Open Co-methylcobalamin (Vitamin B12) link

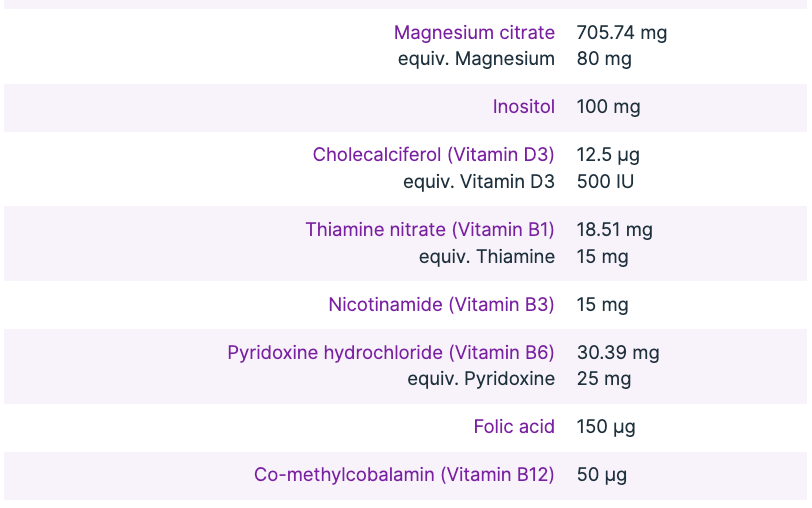coord(404,475)
